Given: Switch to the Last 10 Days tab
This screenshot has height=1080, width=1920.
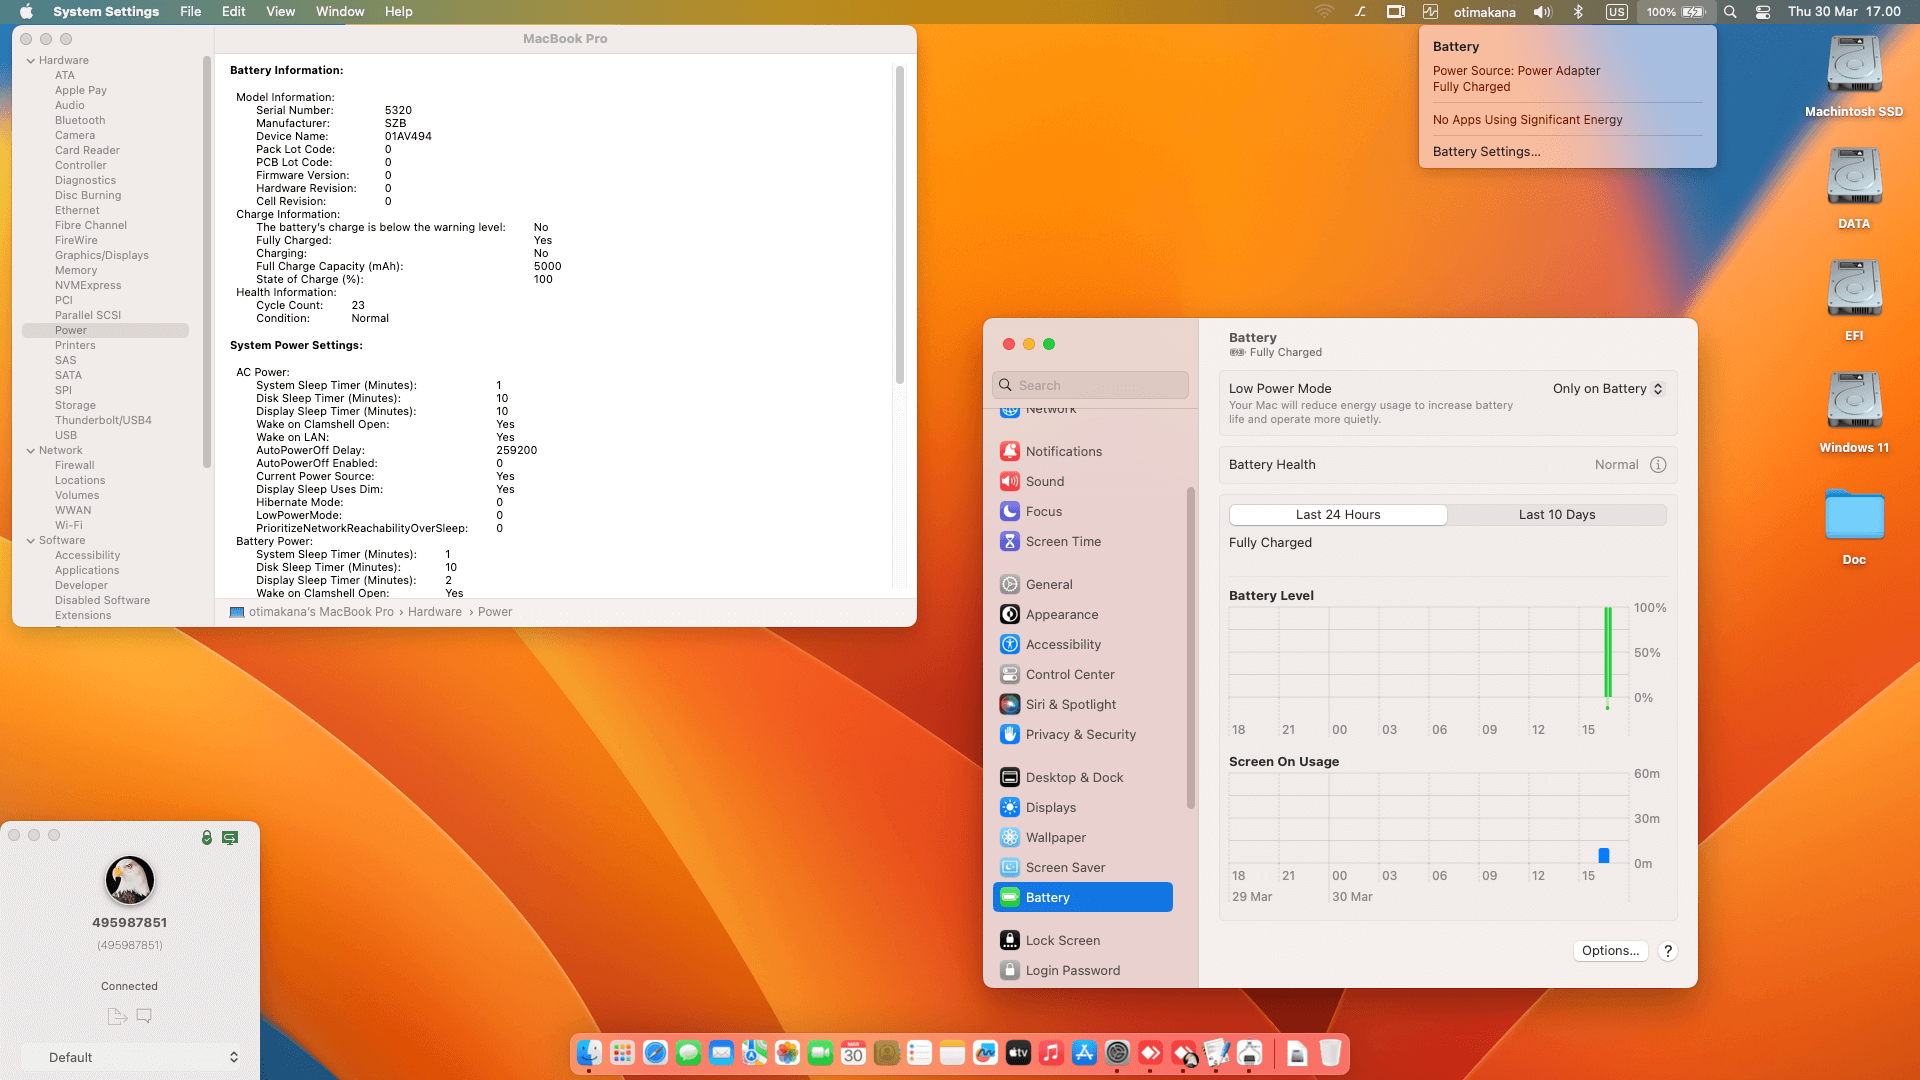Looking at the screenshot, I should tap(1556, 514).
